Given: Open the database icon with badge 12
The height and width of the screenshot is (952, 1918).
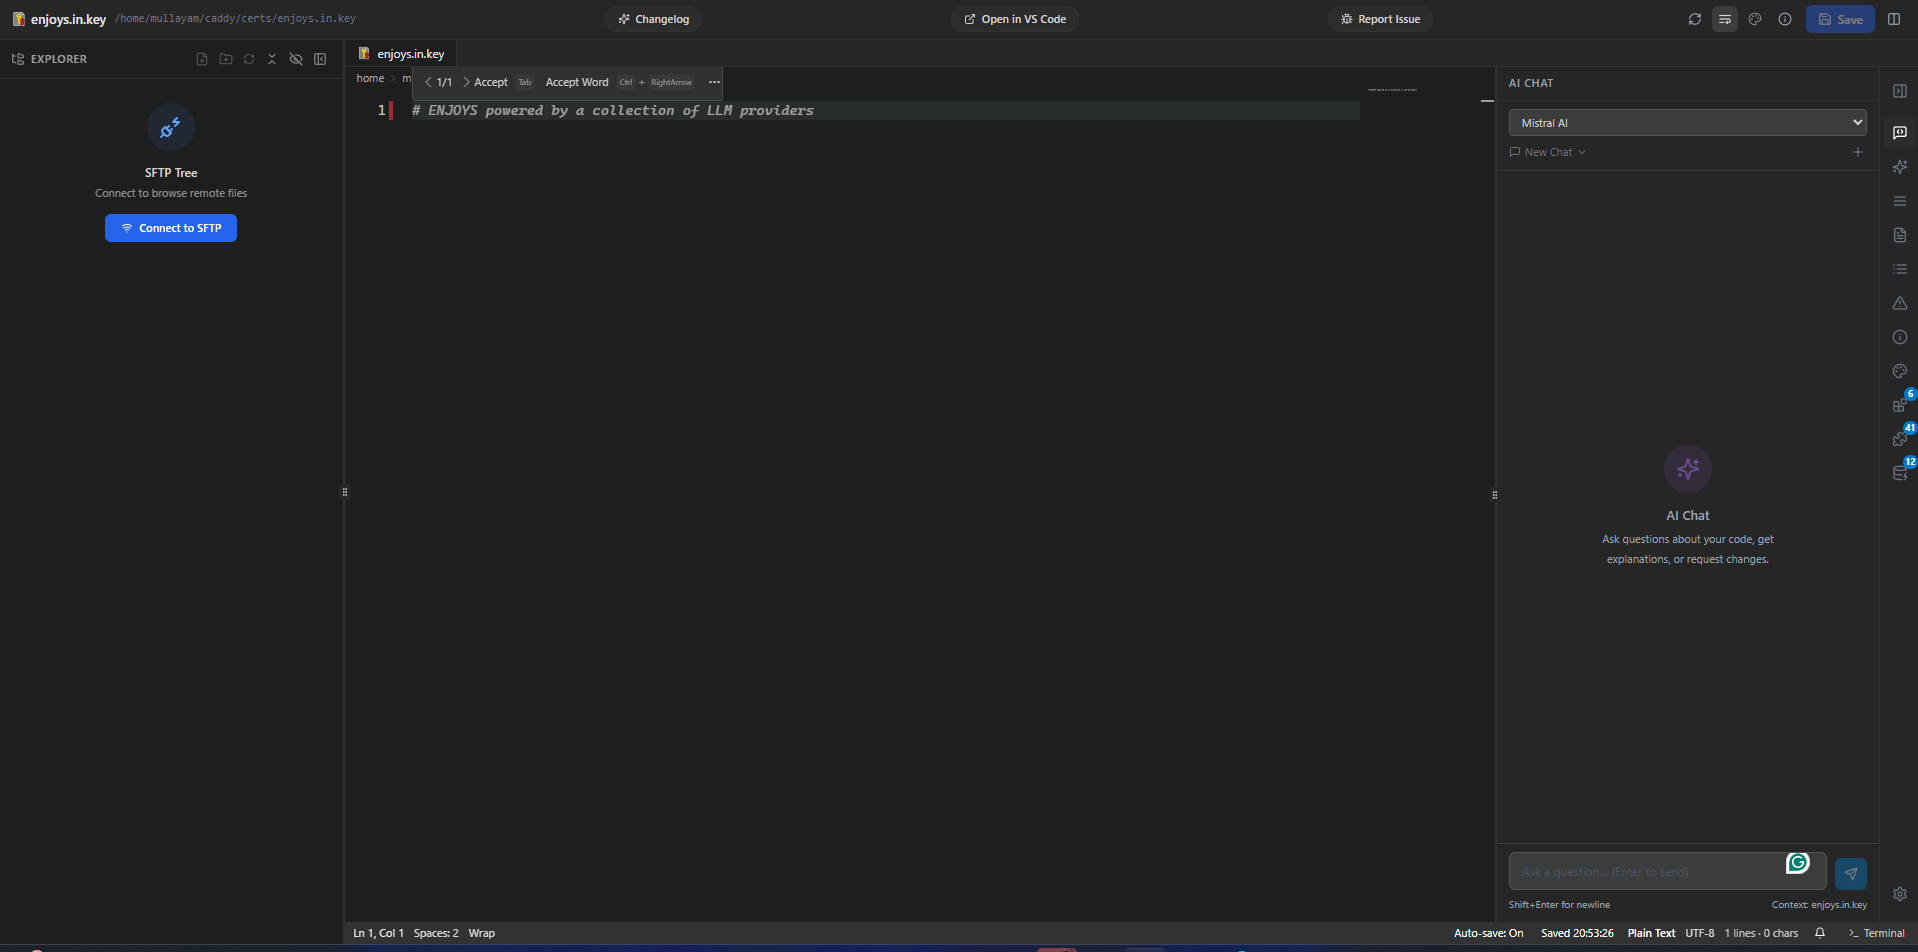Looking at the screenshot, I should [1900, 472].
